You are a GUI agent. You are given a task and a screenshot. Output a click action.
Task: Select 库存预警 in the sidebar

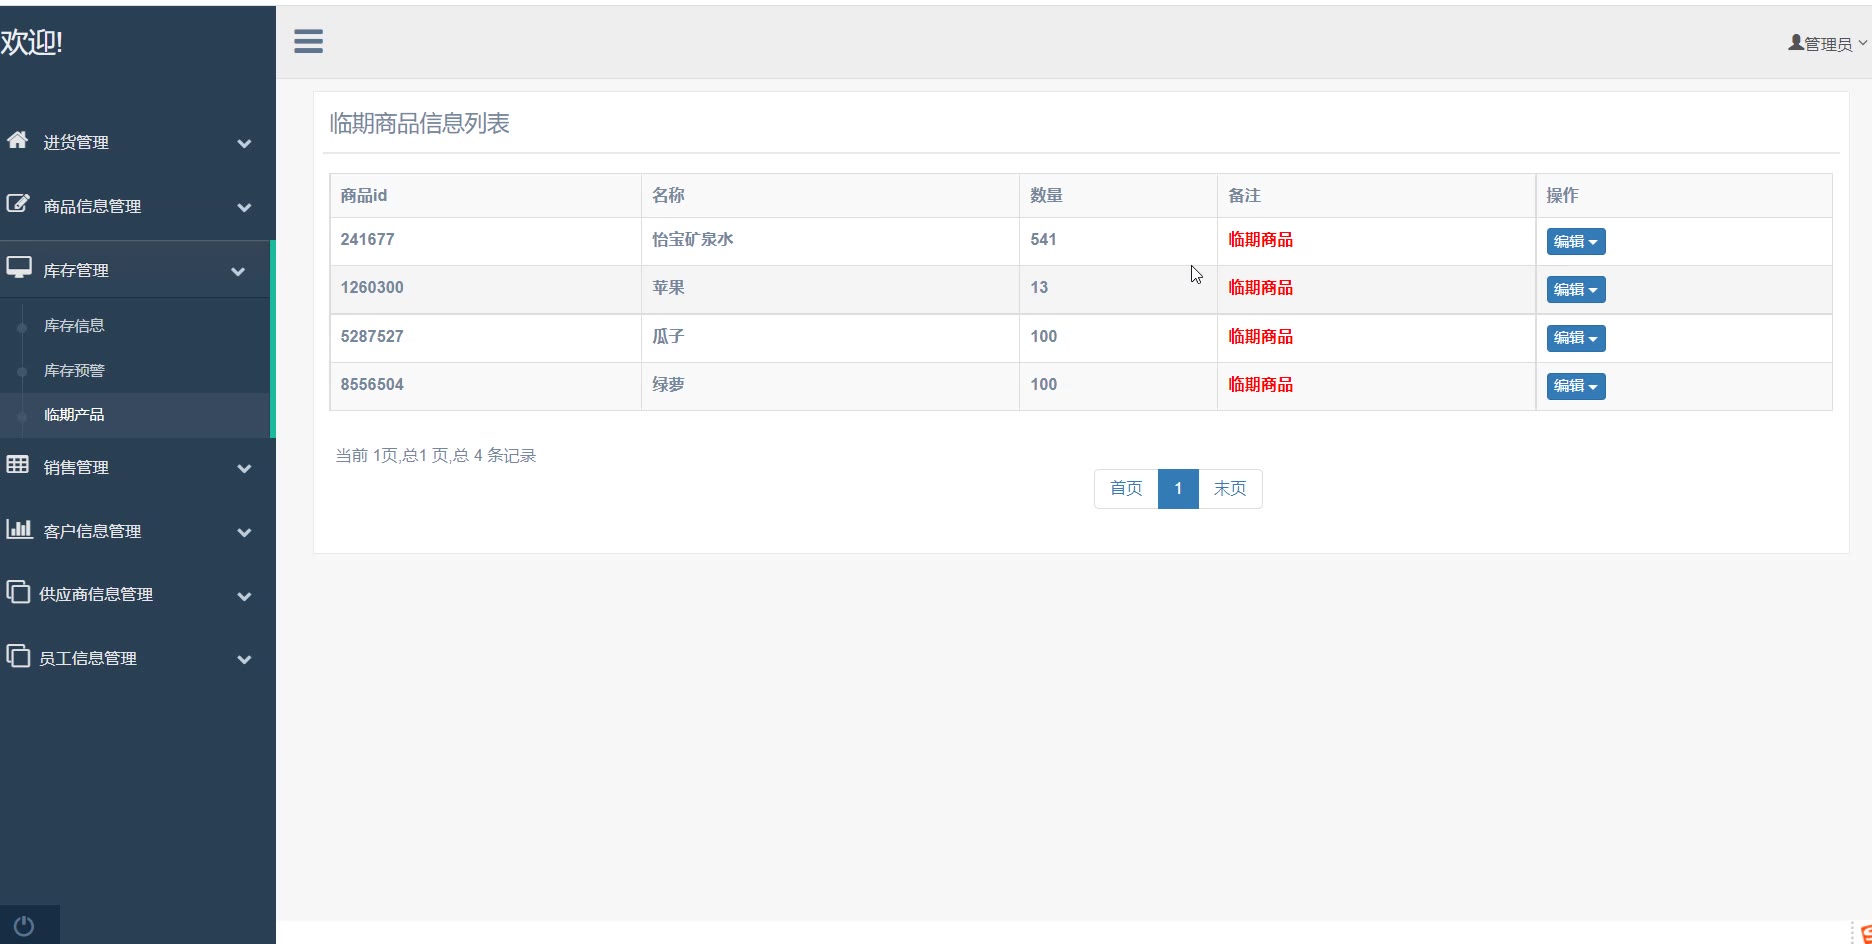74,371
